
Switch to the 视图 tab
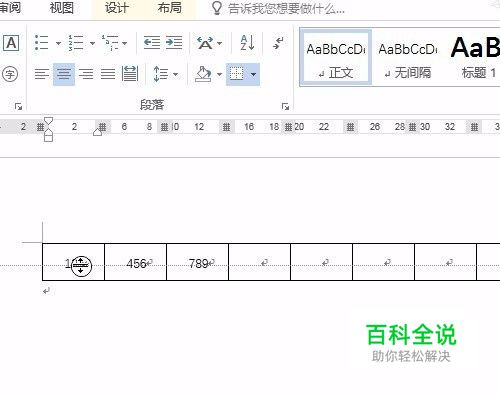61,7
